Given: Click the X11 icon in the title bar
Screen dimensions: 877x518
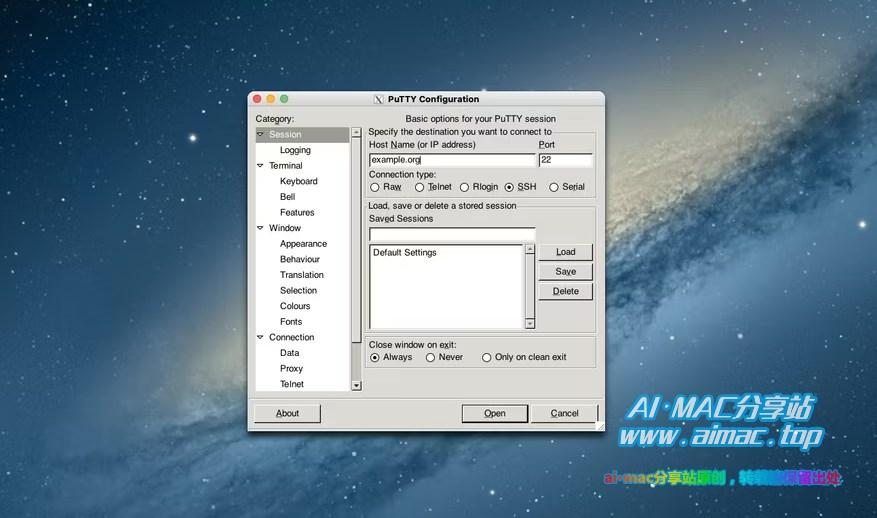Looking at the screenshot, I should (379, 99).
